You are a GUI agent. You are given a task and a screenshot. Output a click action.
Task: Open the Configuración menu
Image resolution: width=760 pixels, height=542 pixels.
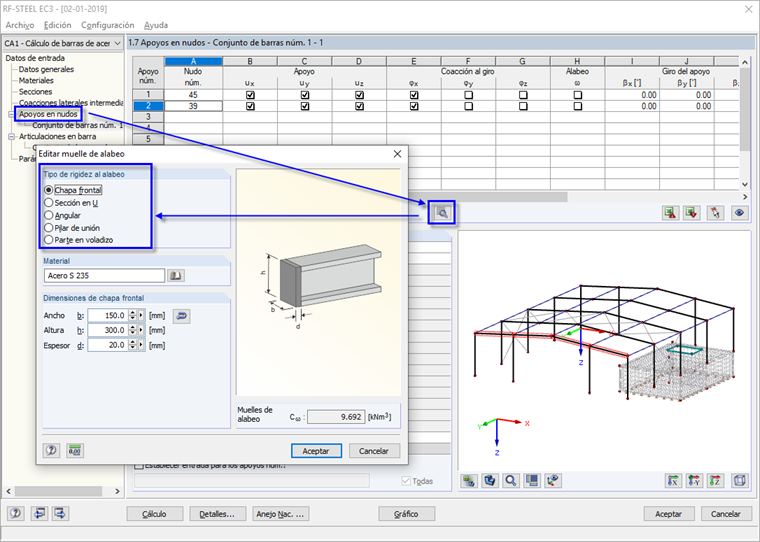(108, 25)
